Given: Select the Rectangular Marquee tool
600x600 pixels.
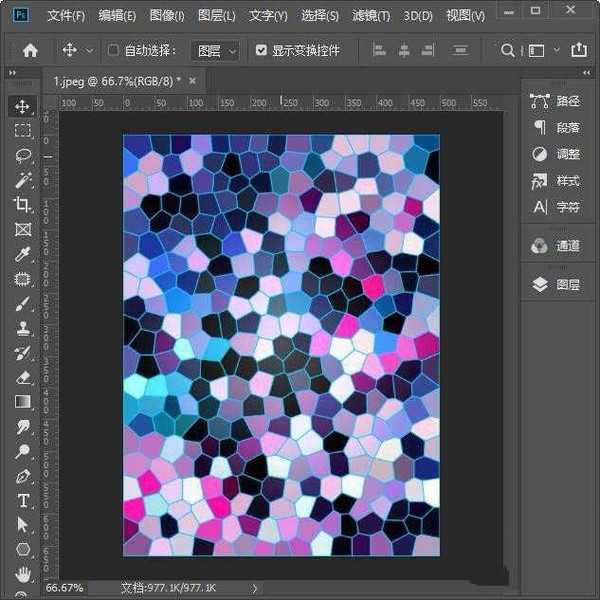Looking at the screenshot, I should 22,130.
